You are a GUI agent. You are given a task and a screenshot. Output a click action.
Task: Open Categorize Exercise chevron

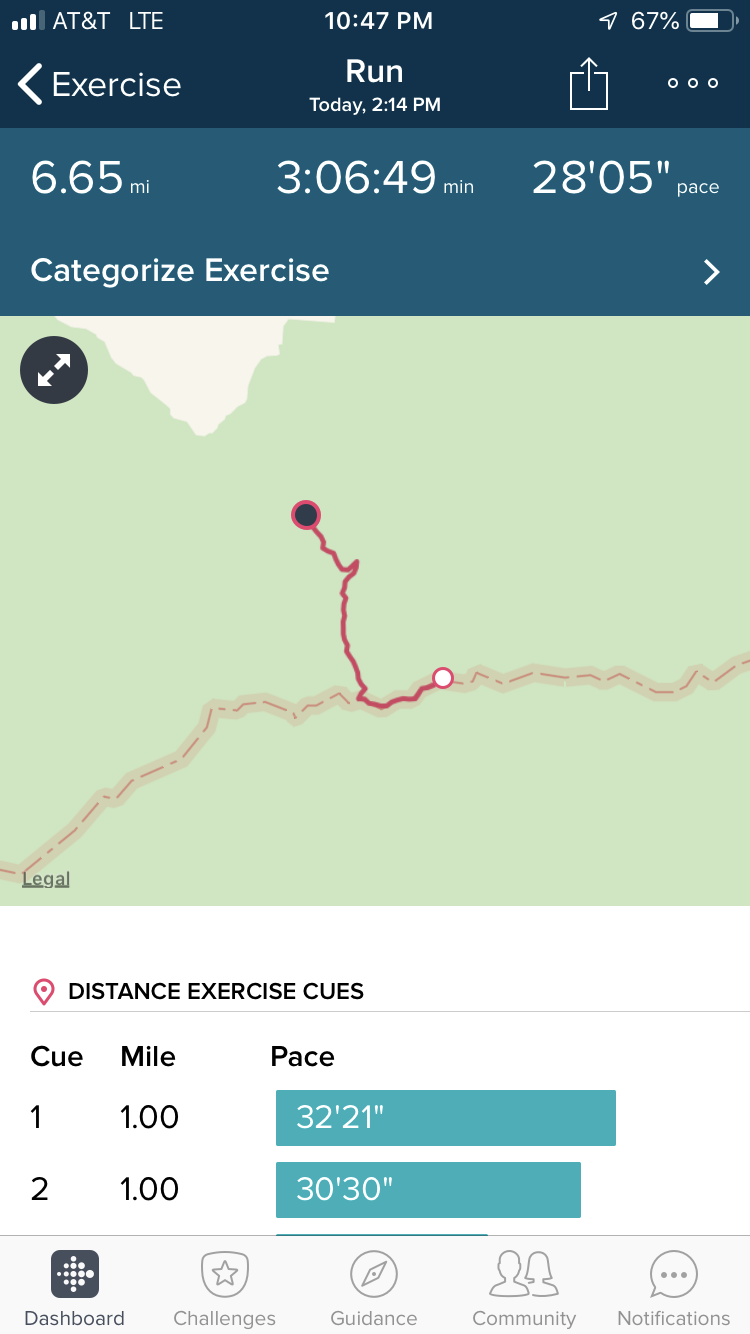point(711,272)
